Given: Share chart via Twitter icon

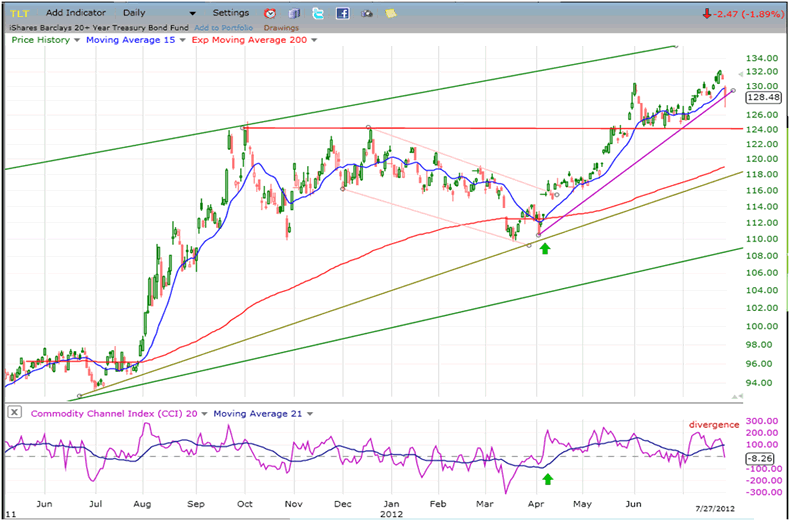Looking at the screenshot, I should tap(317, 13).
